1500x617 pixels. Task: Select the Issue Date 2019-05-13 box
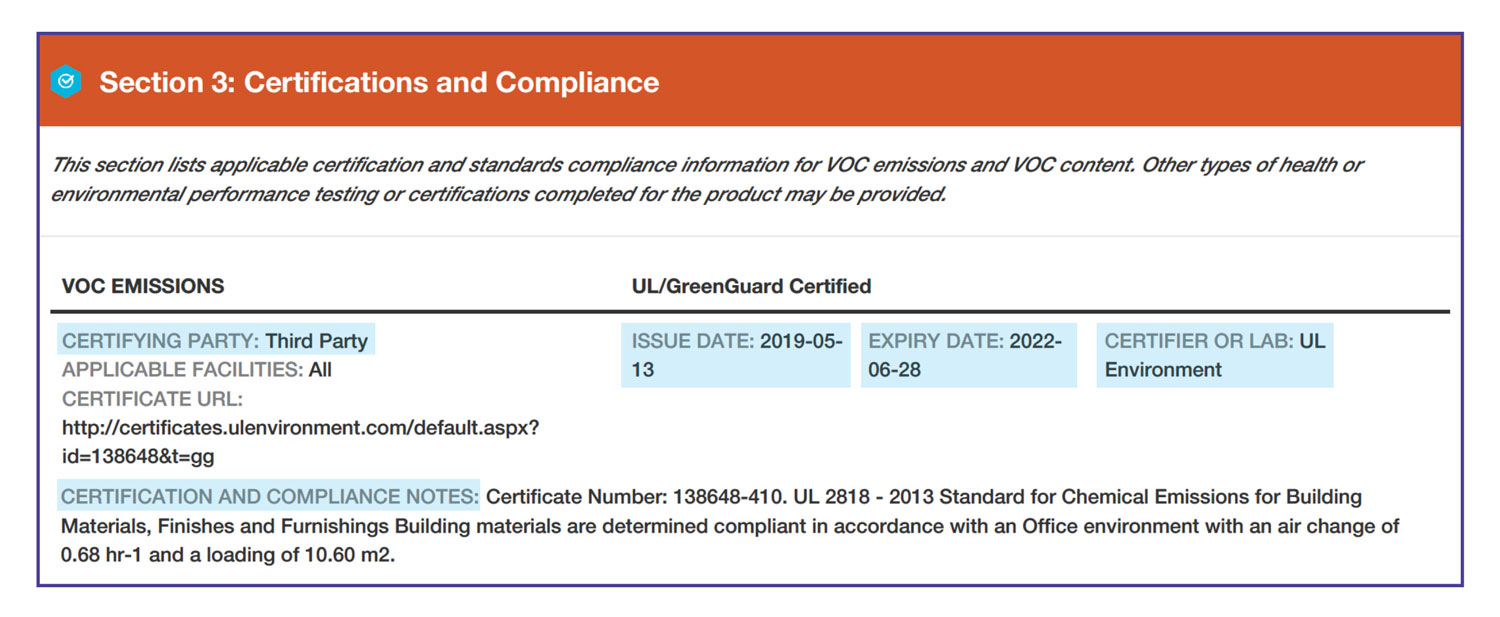tap(736, 355)
